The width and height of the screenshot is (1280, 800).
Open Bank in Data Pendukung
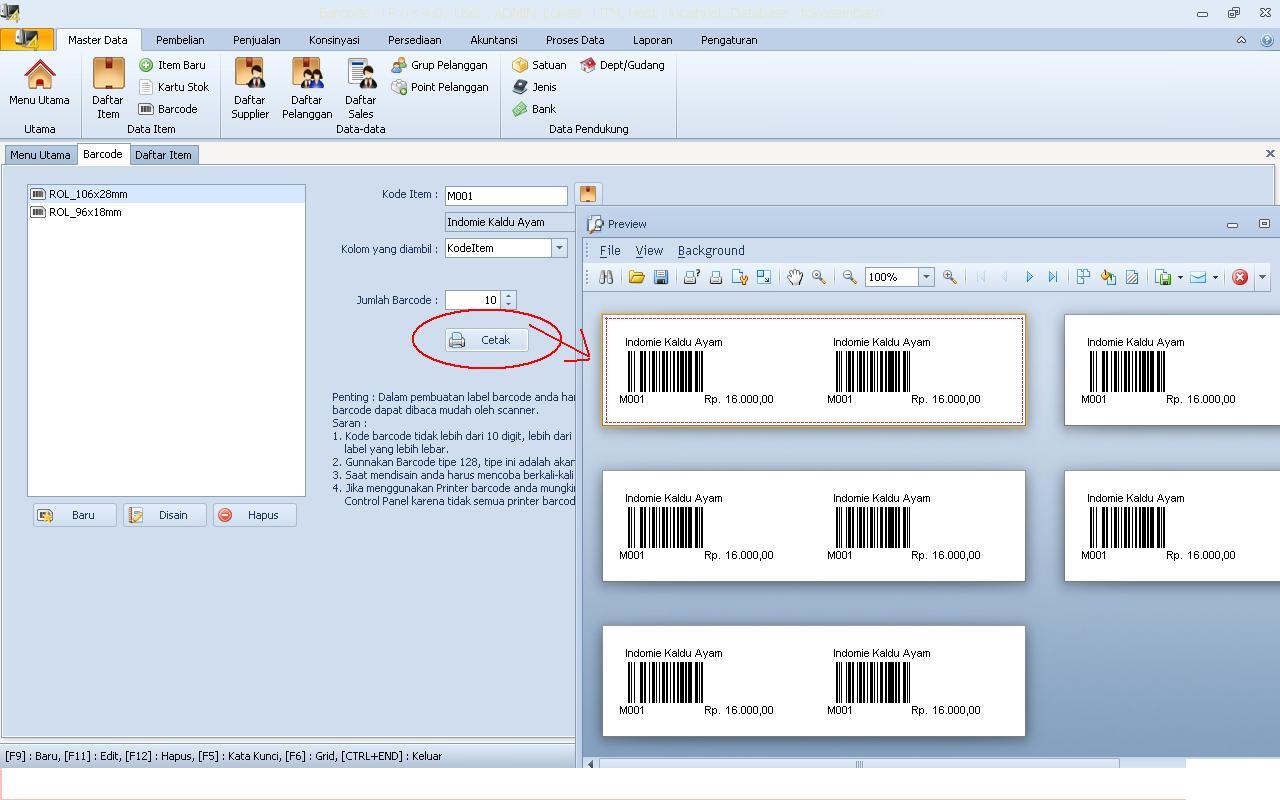(x=534, y=109)
